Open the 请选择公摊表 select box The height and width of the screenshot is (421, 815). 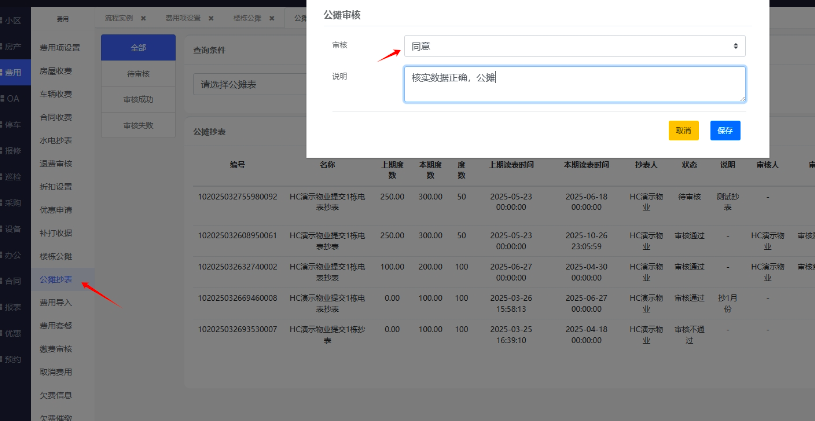tap(249, 84)
